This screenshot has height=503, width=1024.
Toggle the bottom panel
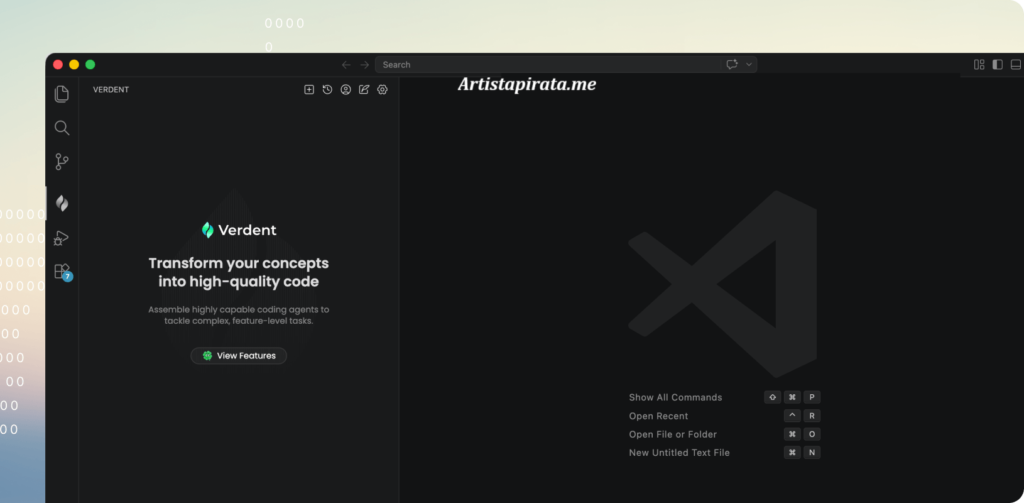1016,65
